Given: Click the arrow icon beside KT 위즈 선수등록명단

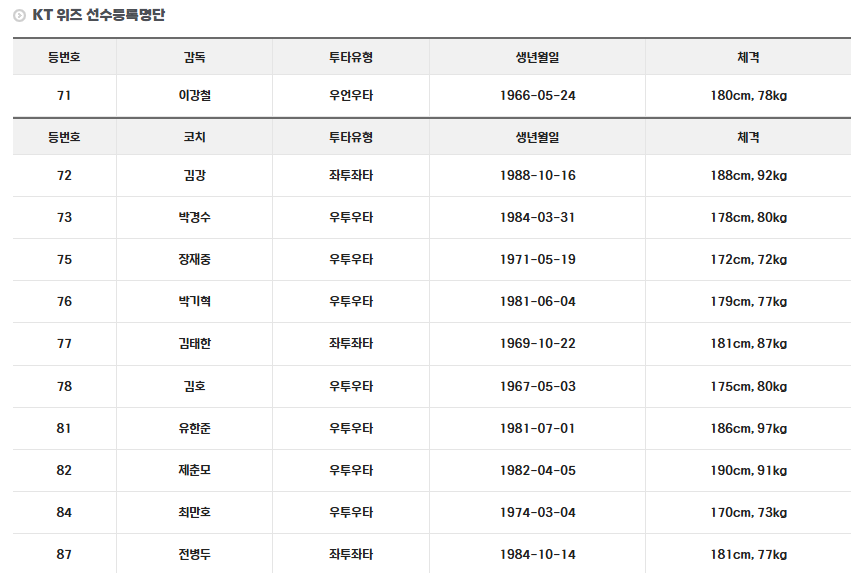Looking at the screenshot, I should (x=19, y=16).
